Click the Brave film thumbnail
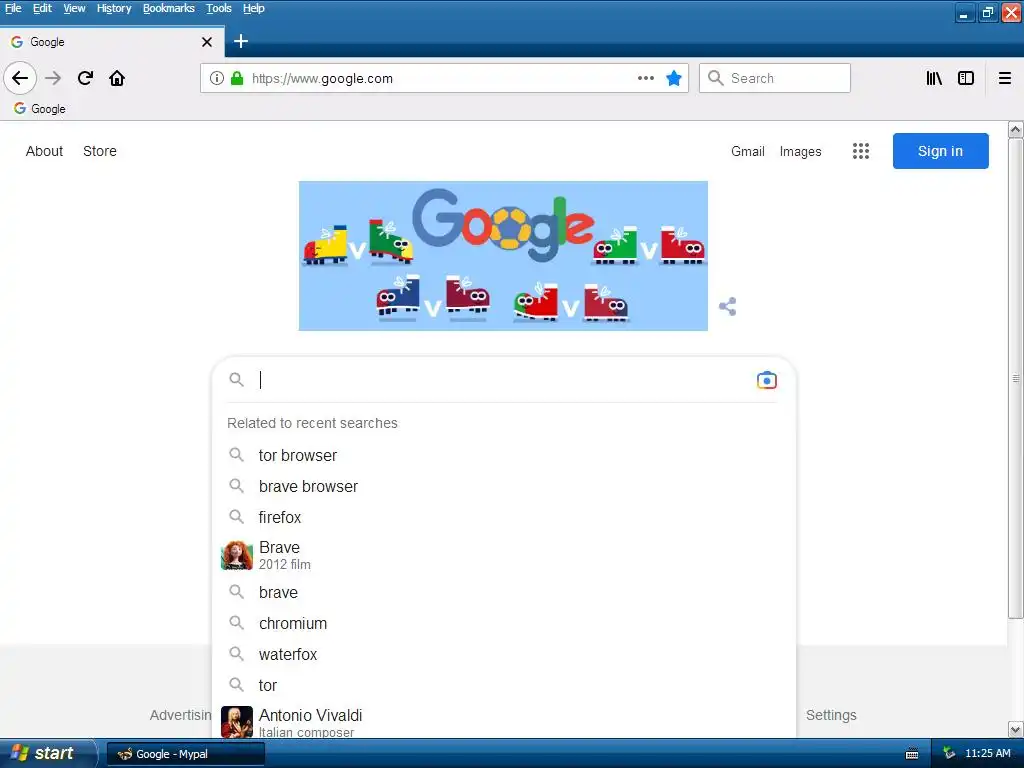This screenshot has width=1024, height=768. tap(236, 555)
